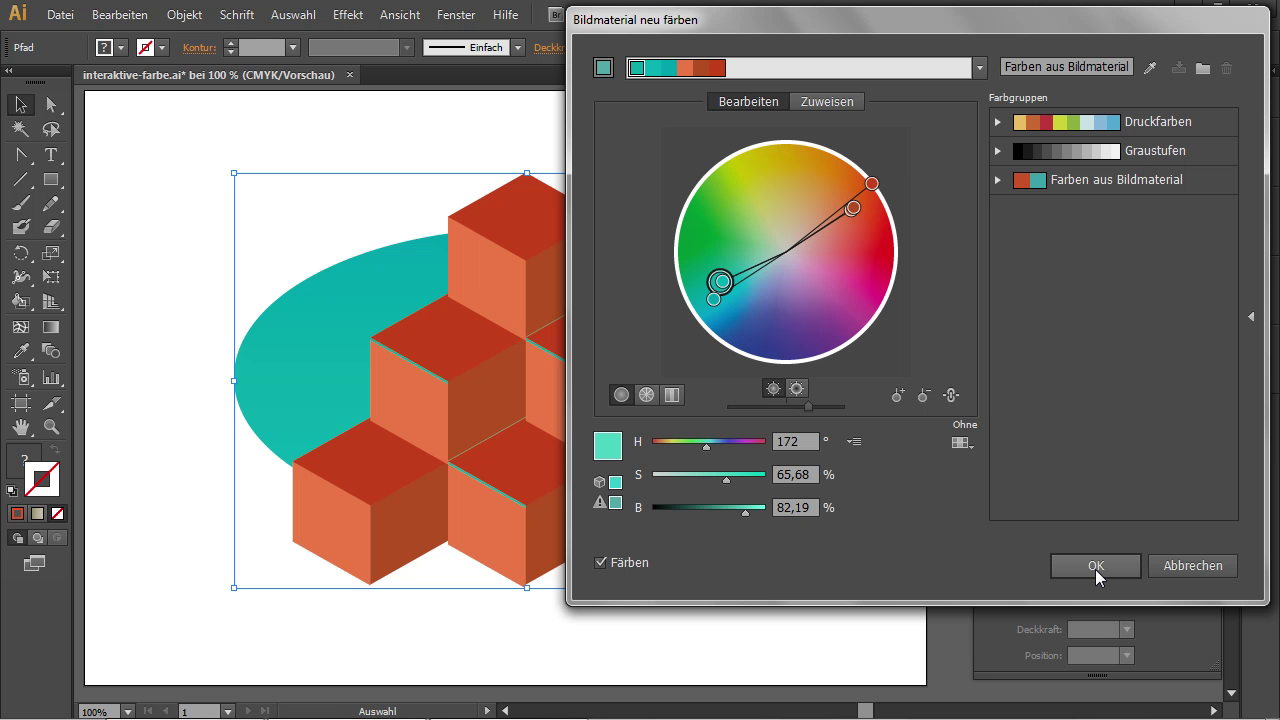Show smooth color wheel display

click(622, 395)
